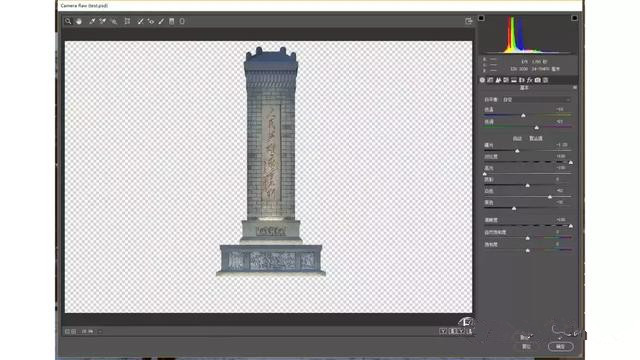Open the Basic panel tab
Image resolution: width=640 pixels, height=360 pixels.
pyautogui.click(x=482, y=80)
